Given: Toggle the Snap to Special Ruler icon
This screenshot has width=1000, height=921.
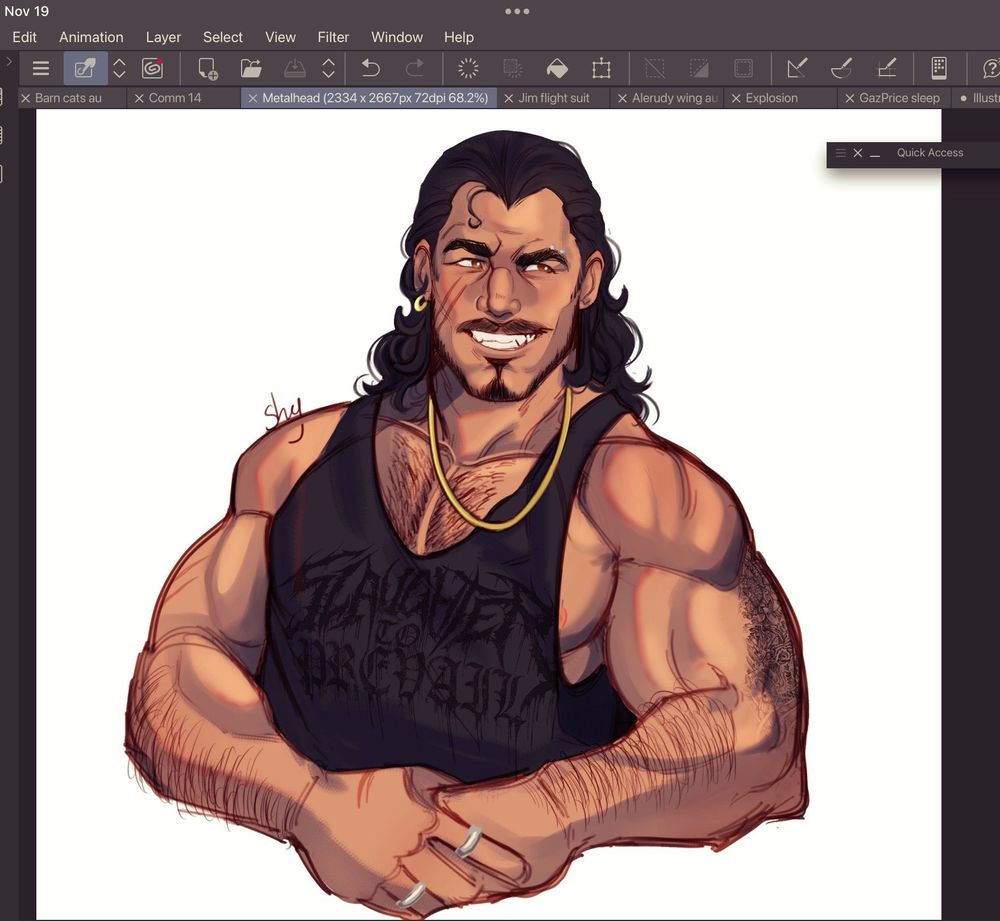Looking at the screenshot, I should (x=842, y=68).
